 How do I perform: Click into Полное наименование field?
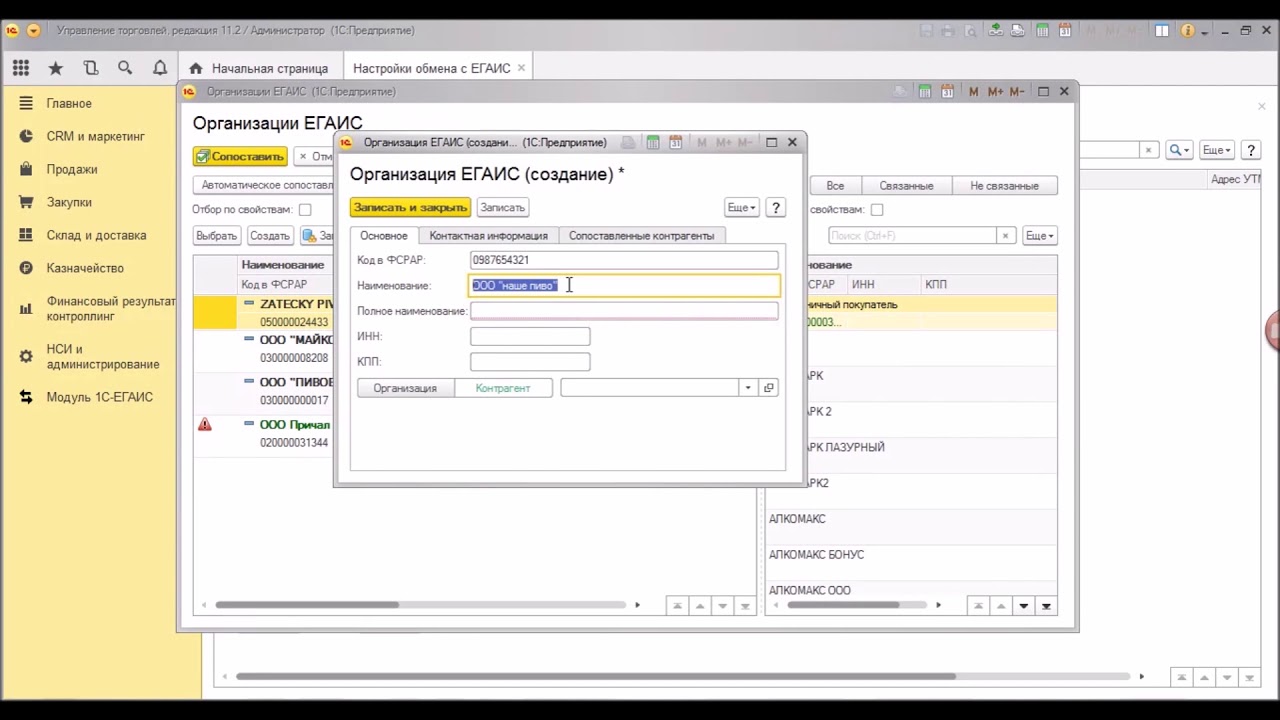pos(624,311)
